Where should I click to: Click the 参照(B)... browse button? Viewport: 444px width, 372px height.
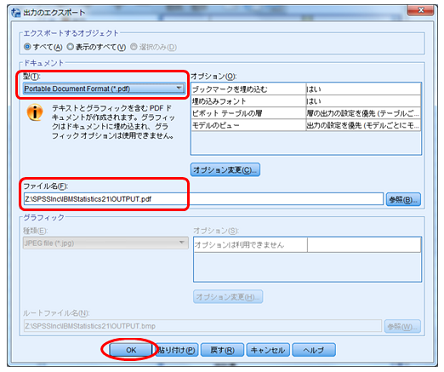pos(403,200)
